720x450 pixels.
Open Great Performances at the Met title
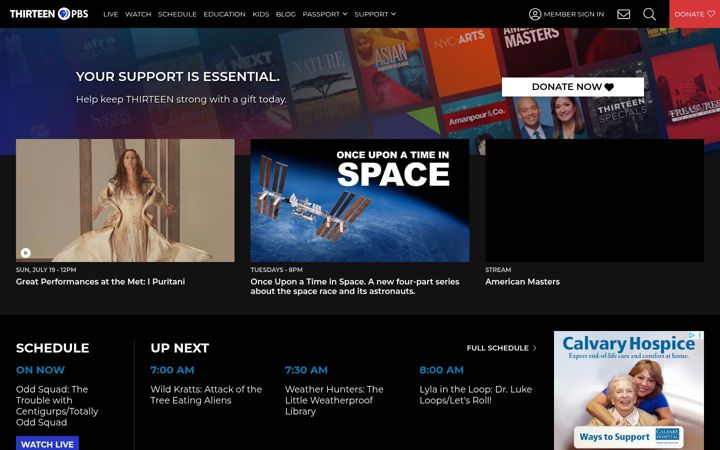(101, 281)
